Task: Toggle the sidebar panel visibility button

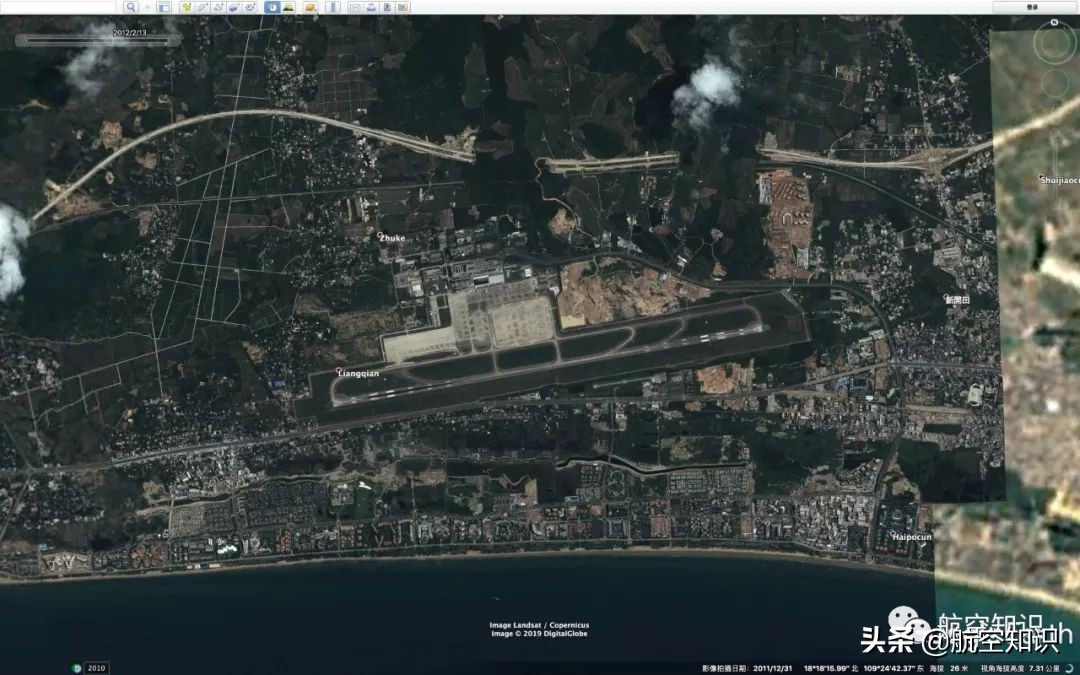Action: [164, 7]
